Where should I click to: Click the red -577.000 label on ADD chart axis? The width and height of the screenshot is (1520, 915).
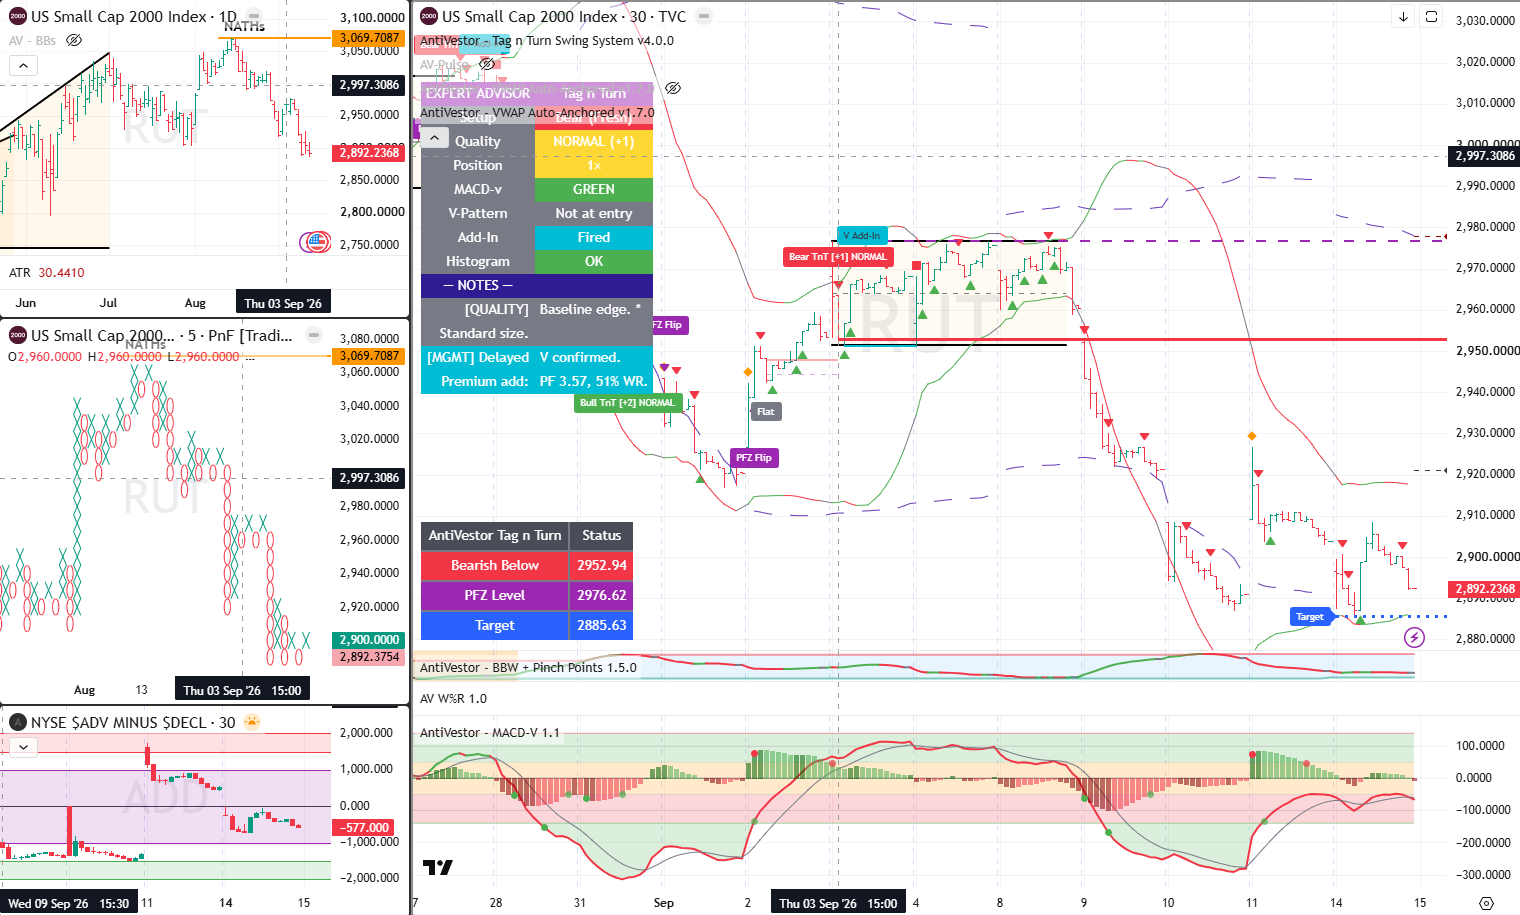364,828
